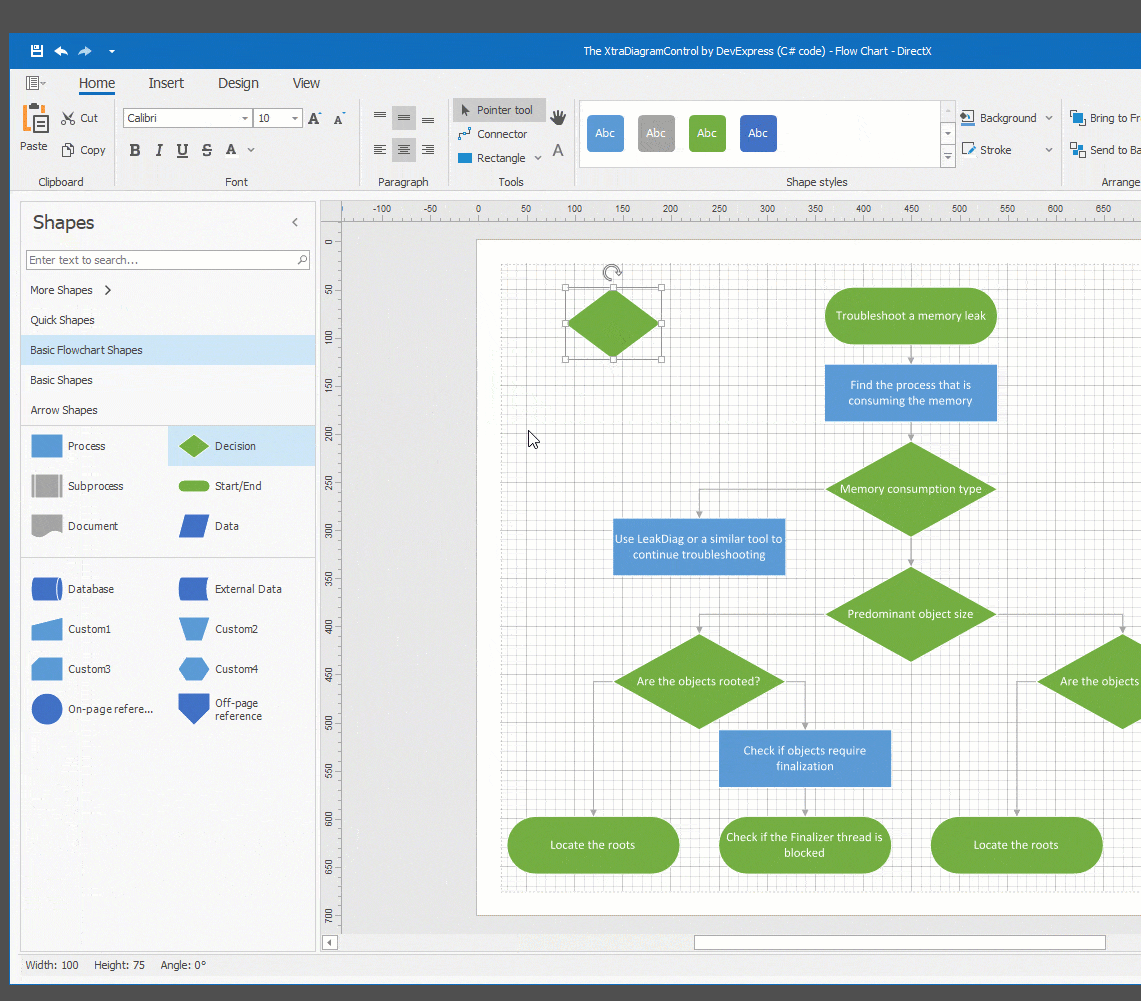This screenshot has height=1001, width=1141.
Task: Expand the shape styles gallery
Action: point(947,156)
